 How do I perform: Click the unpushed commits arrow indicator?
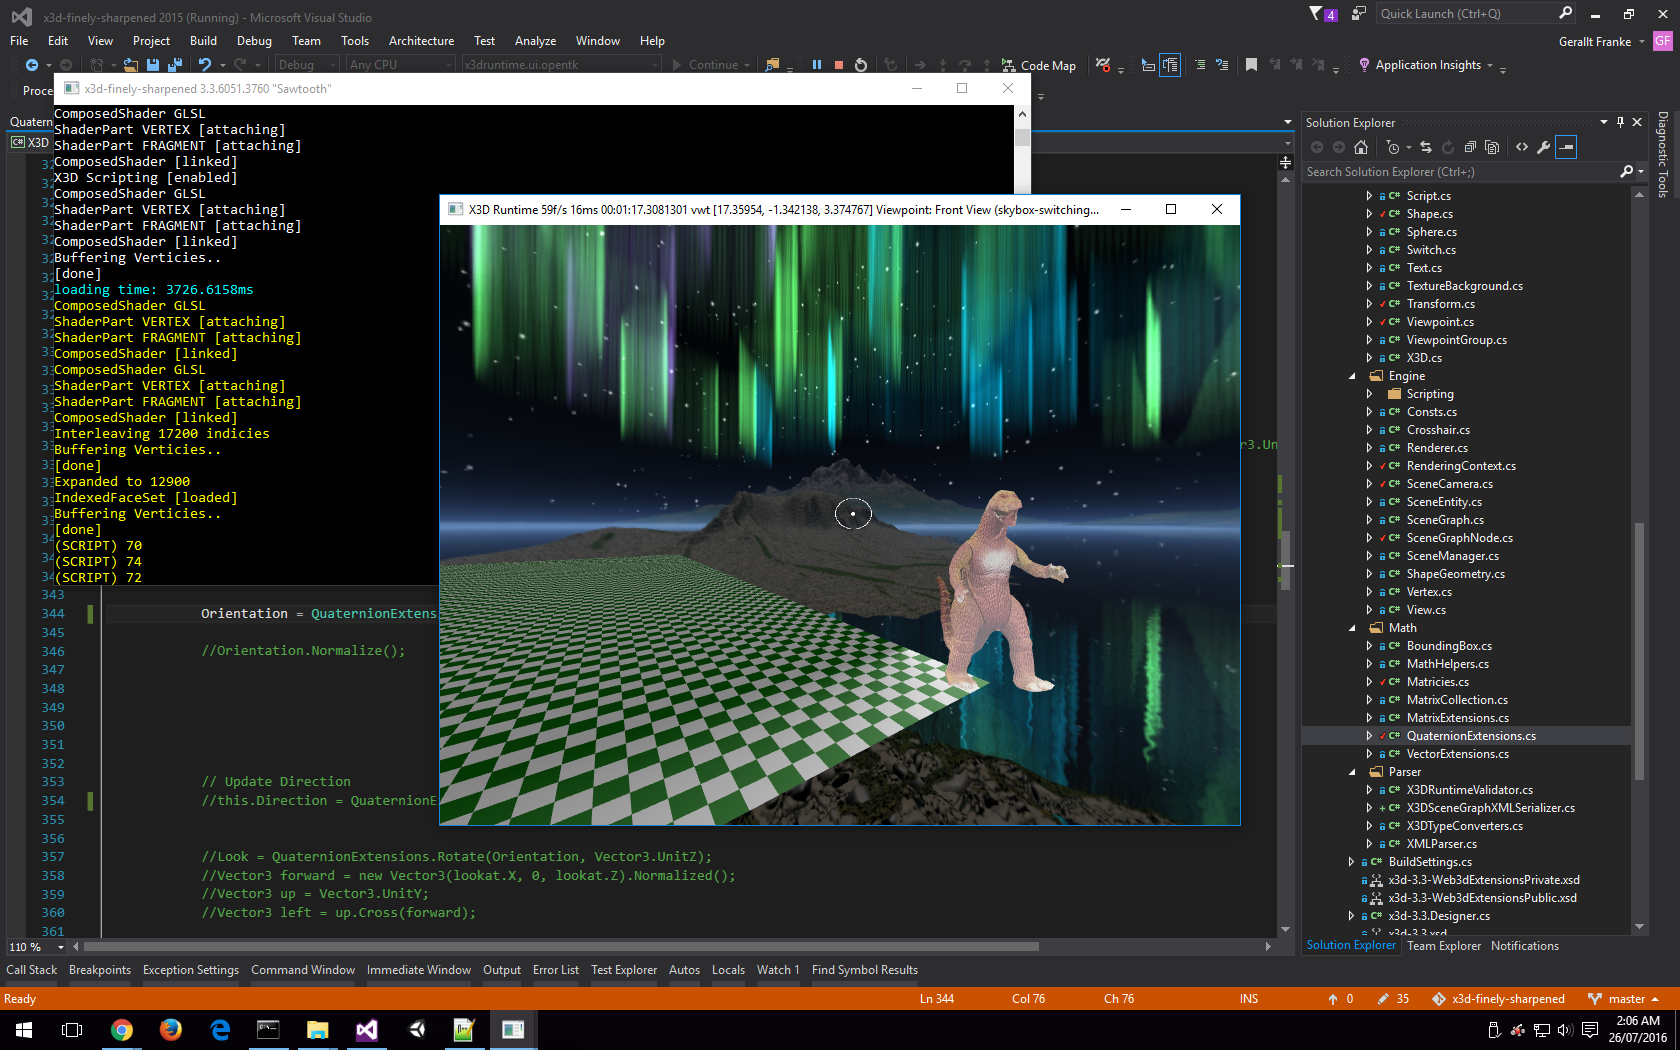(1341, 999)
